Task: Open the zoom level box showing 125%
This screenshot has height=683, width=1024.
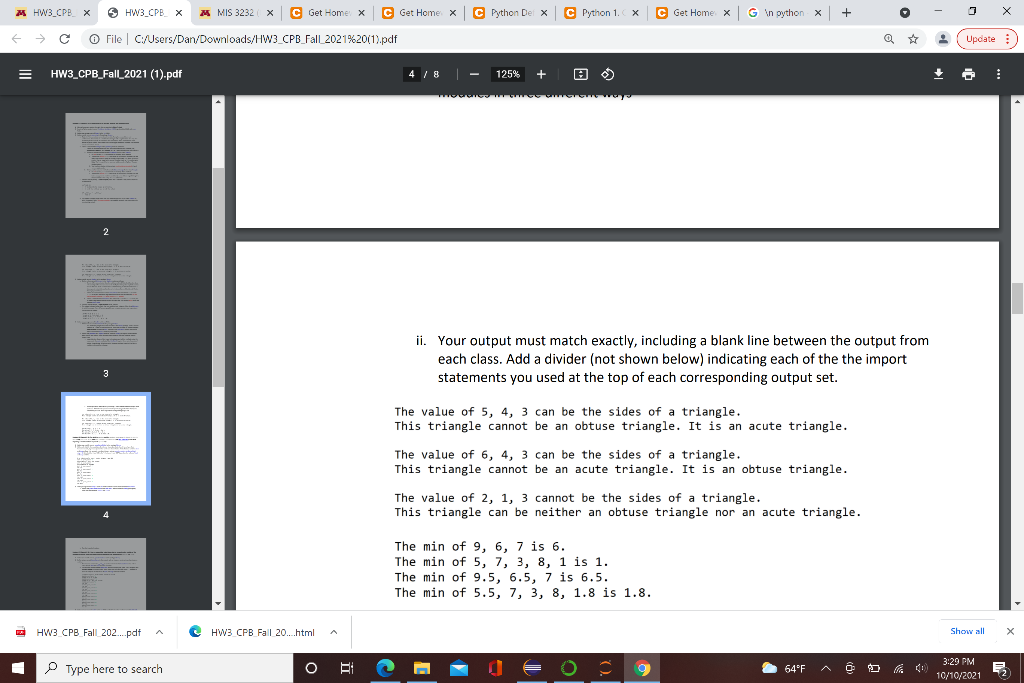Action: click(507, 73)
